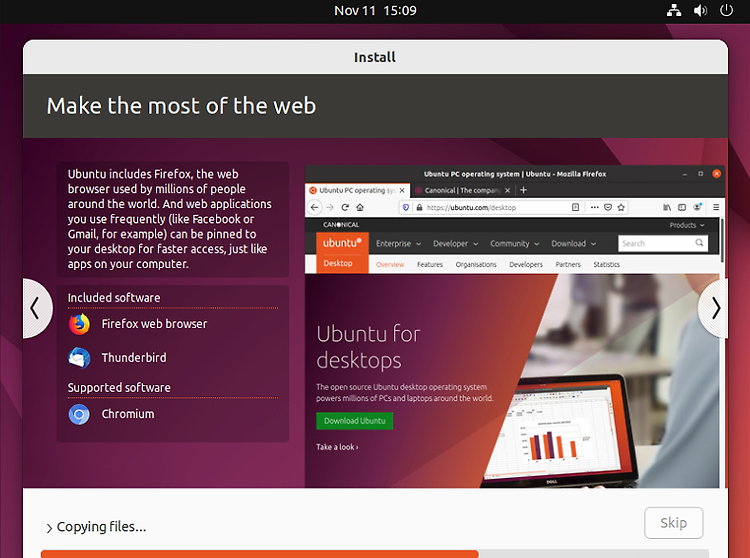Select the Firefox web browser label
750x558 pixels.
pyautogui.click(x=154, y=324)
